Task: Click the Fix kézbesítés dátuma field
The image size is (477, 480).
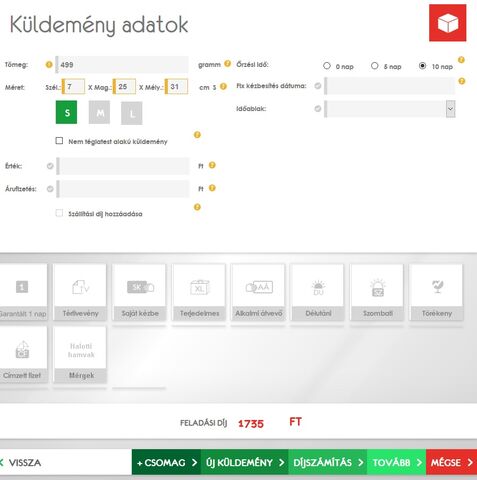Action: (x=390, y=86)
